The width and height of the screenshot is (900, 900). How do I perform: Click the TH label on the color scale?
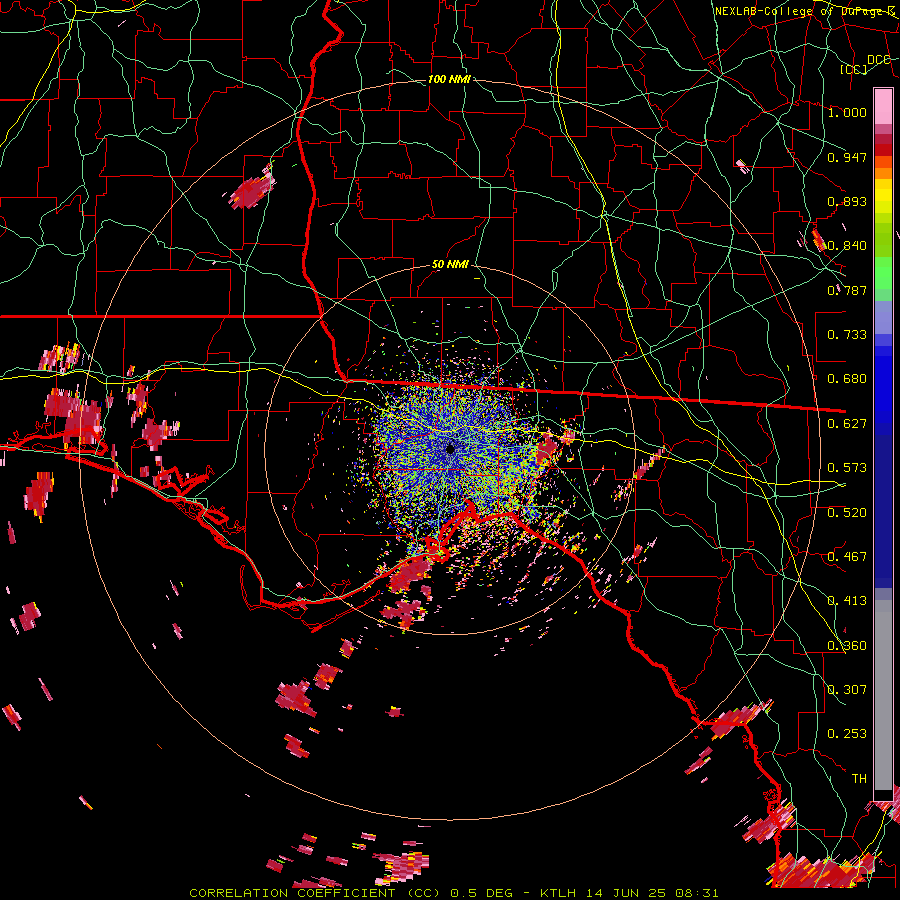859,779
